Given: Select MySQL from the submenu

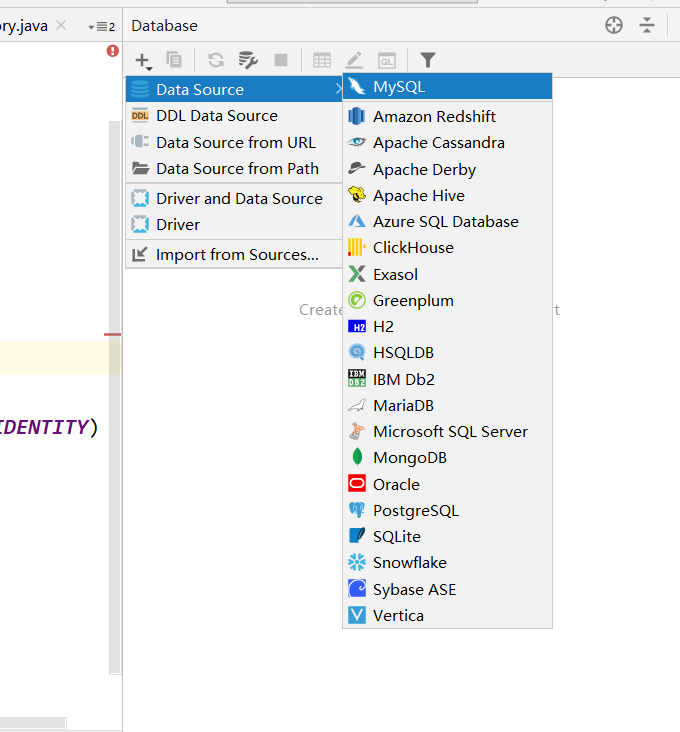Looking at the screenshot, I should 448,86.
